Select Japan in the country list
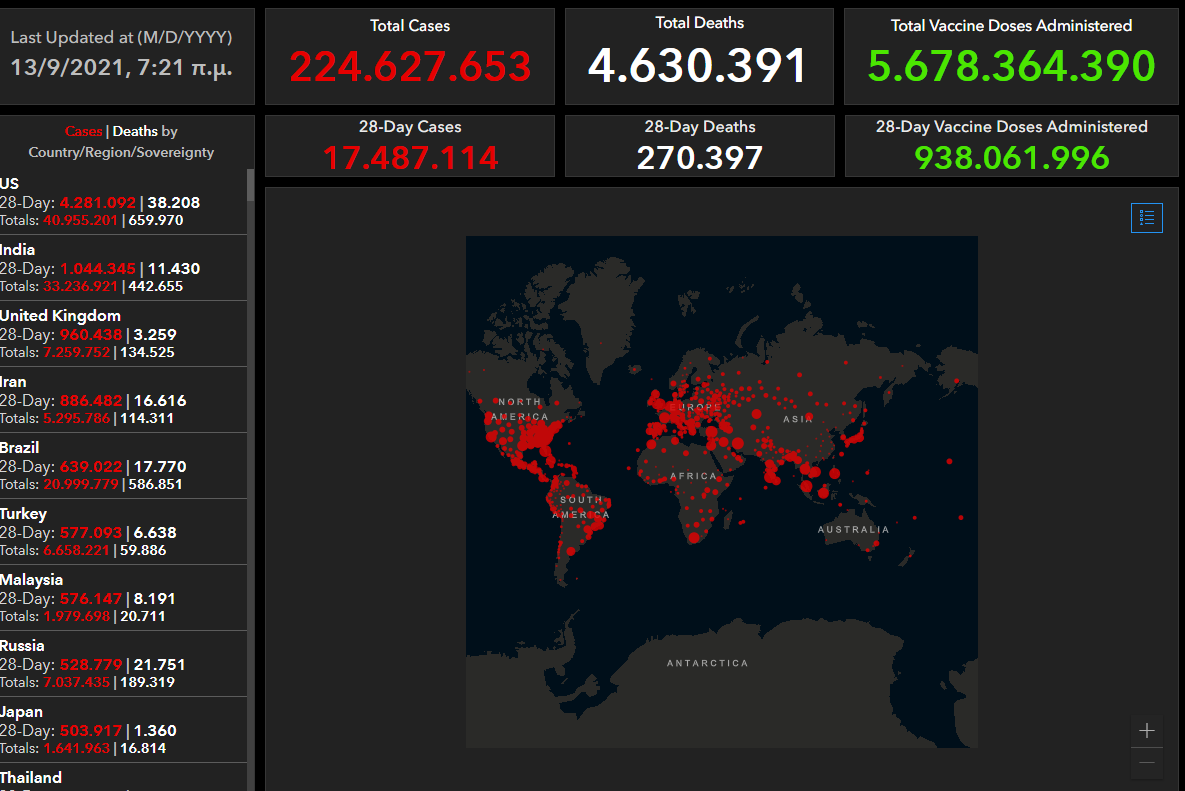Viewport: 1185px width, 791px height. (x=120, y=730)
